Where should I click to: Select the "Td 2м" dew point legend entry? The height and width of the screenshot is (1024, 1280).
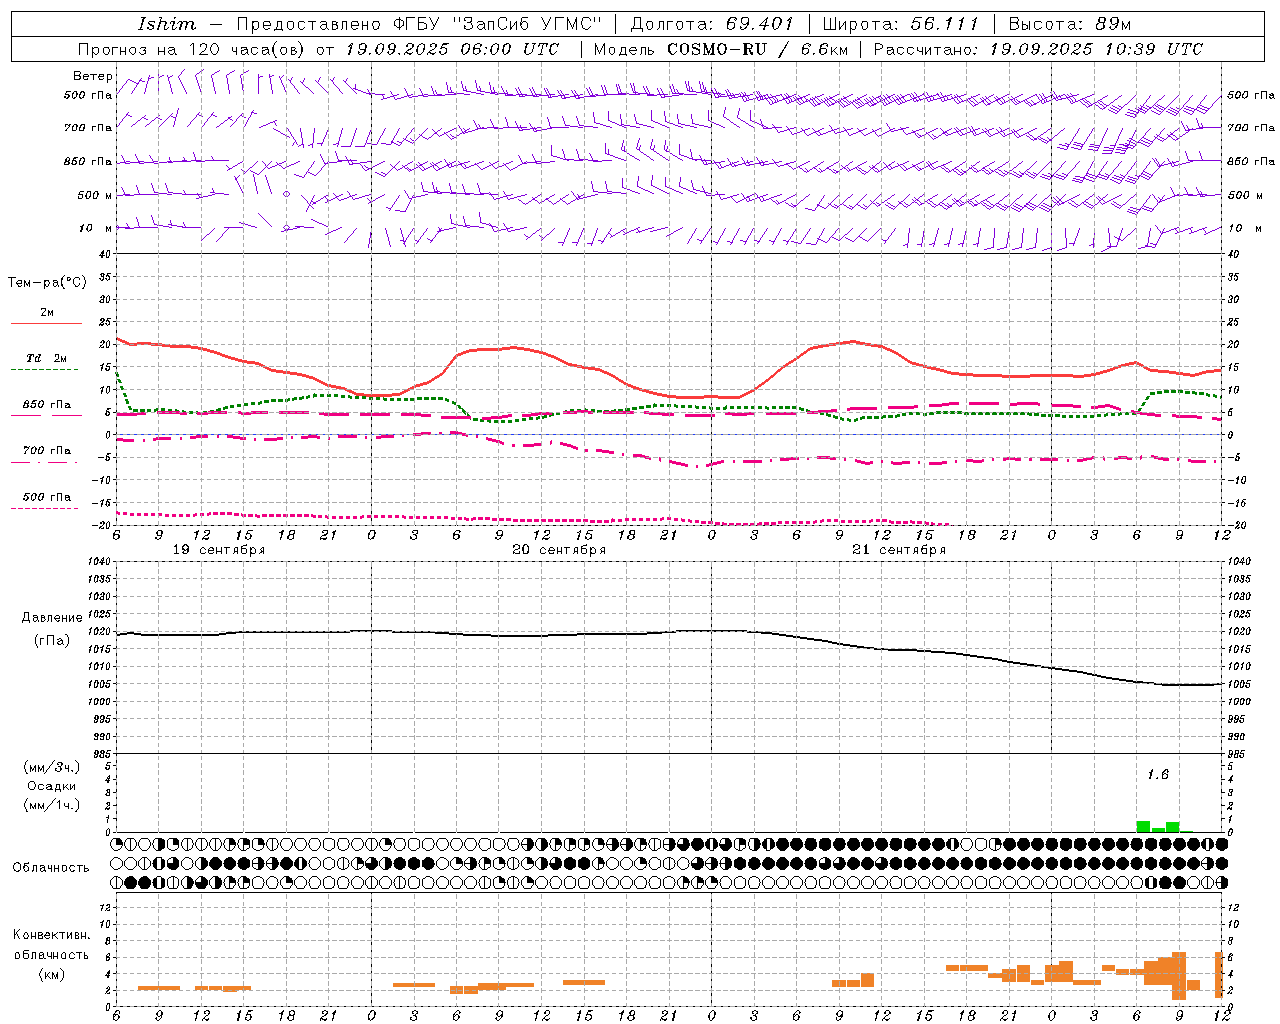(47, 358)
